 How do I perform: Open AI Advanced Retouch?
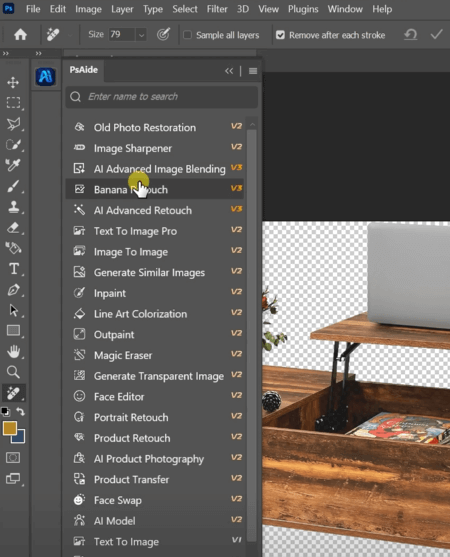[155, 210]
